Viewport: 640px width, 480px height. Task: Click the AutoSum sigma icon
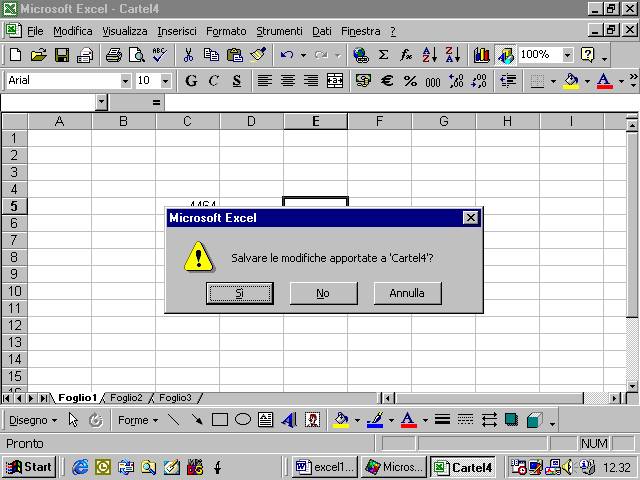(x=383, y=55)
